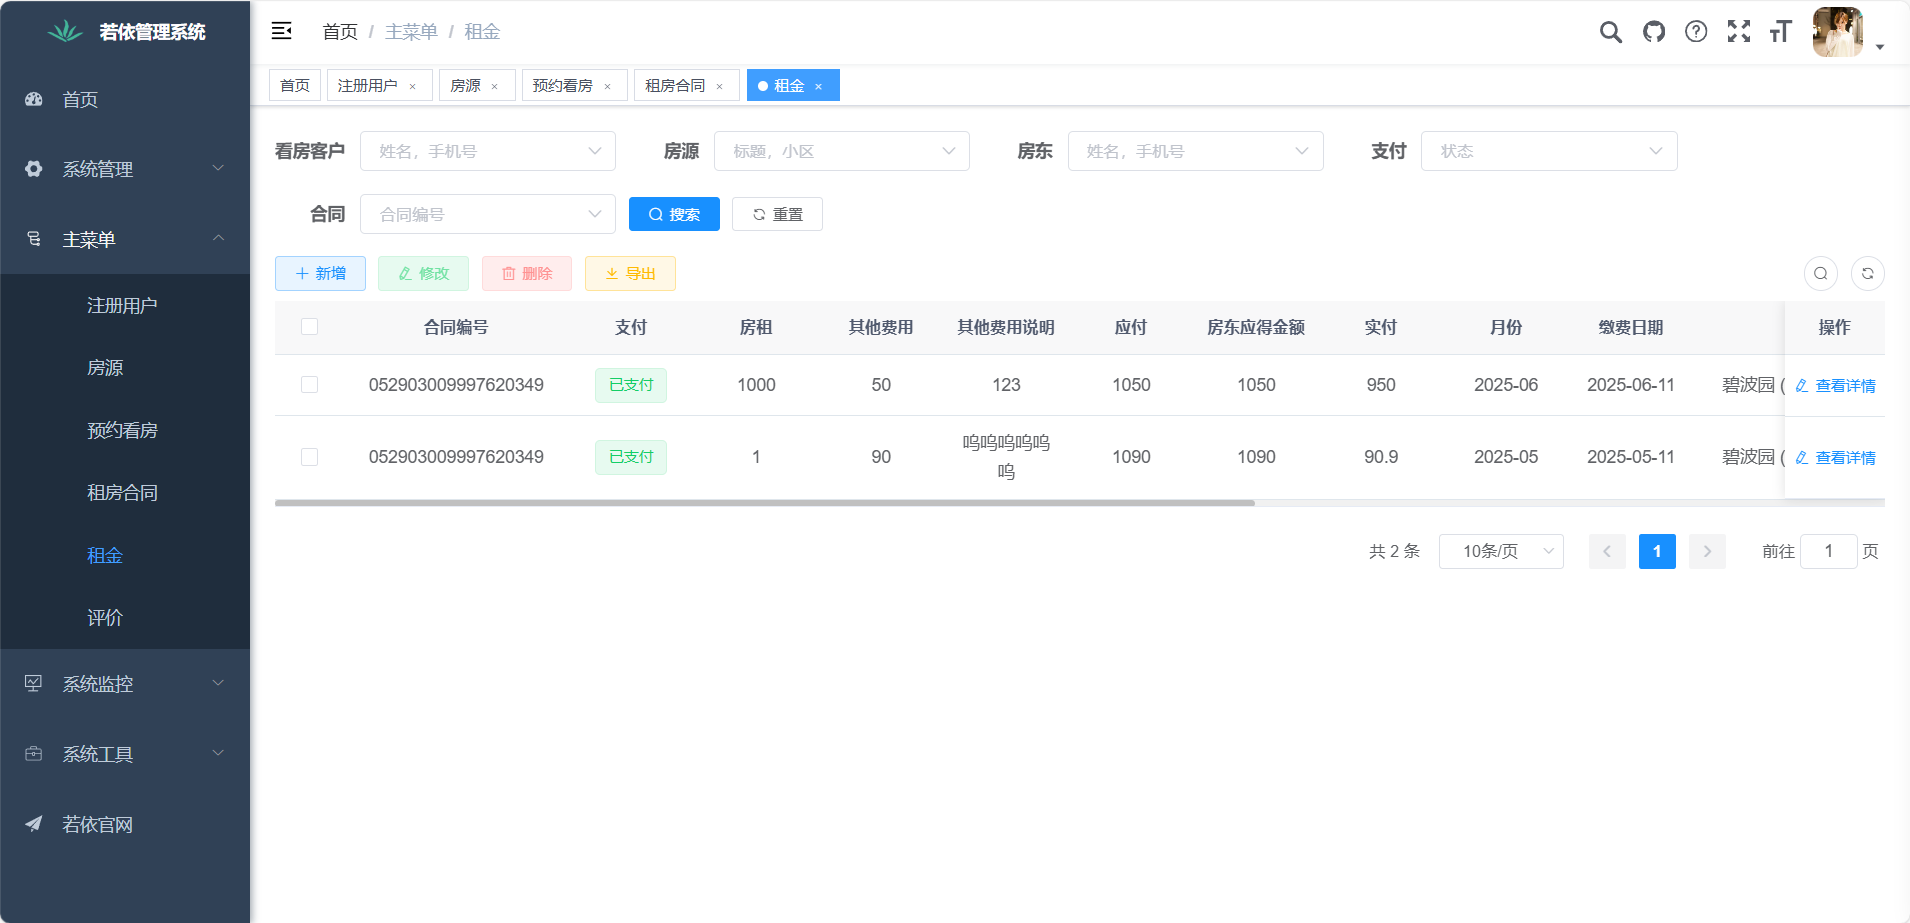Toggle the select-all header checkbox
Viewport: 1910px width, 923px height.
(310, 327)
